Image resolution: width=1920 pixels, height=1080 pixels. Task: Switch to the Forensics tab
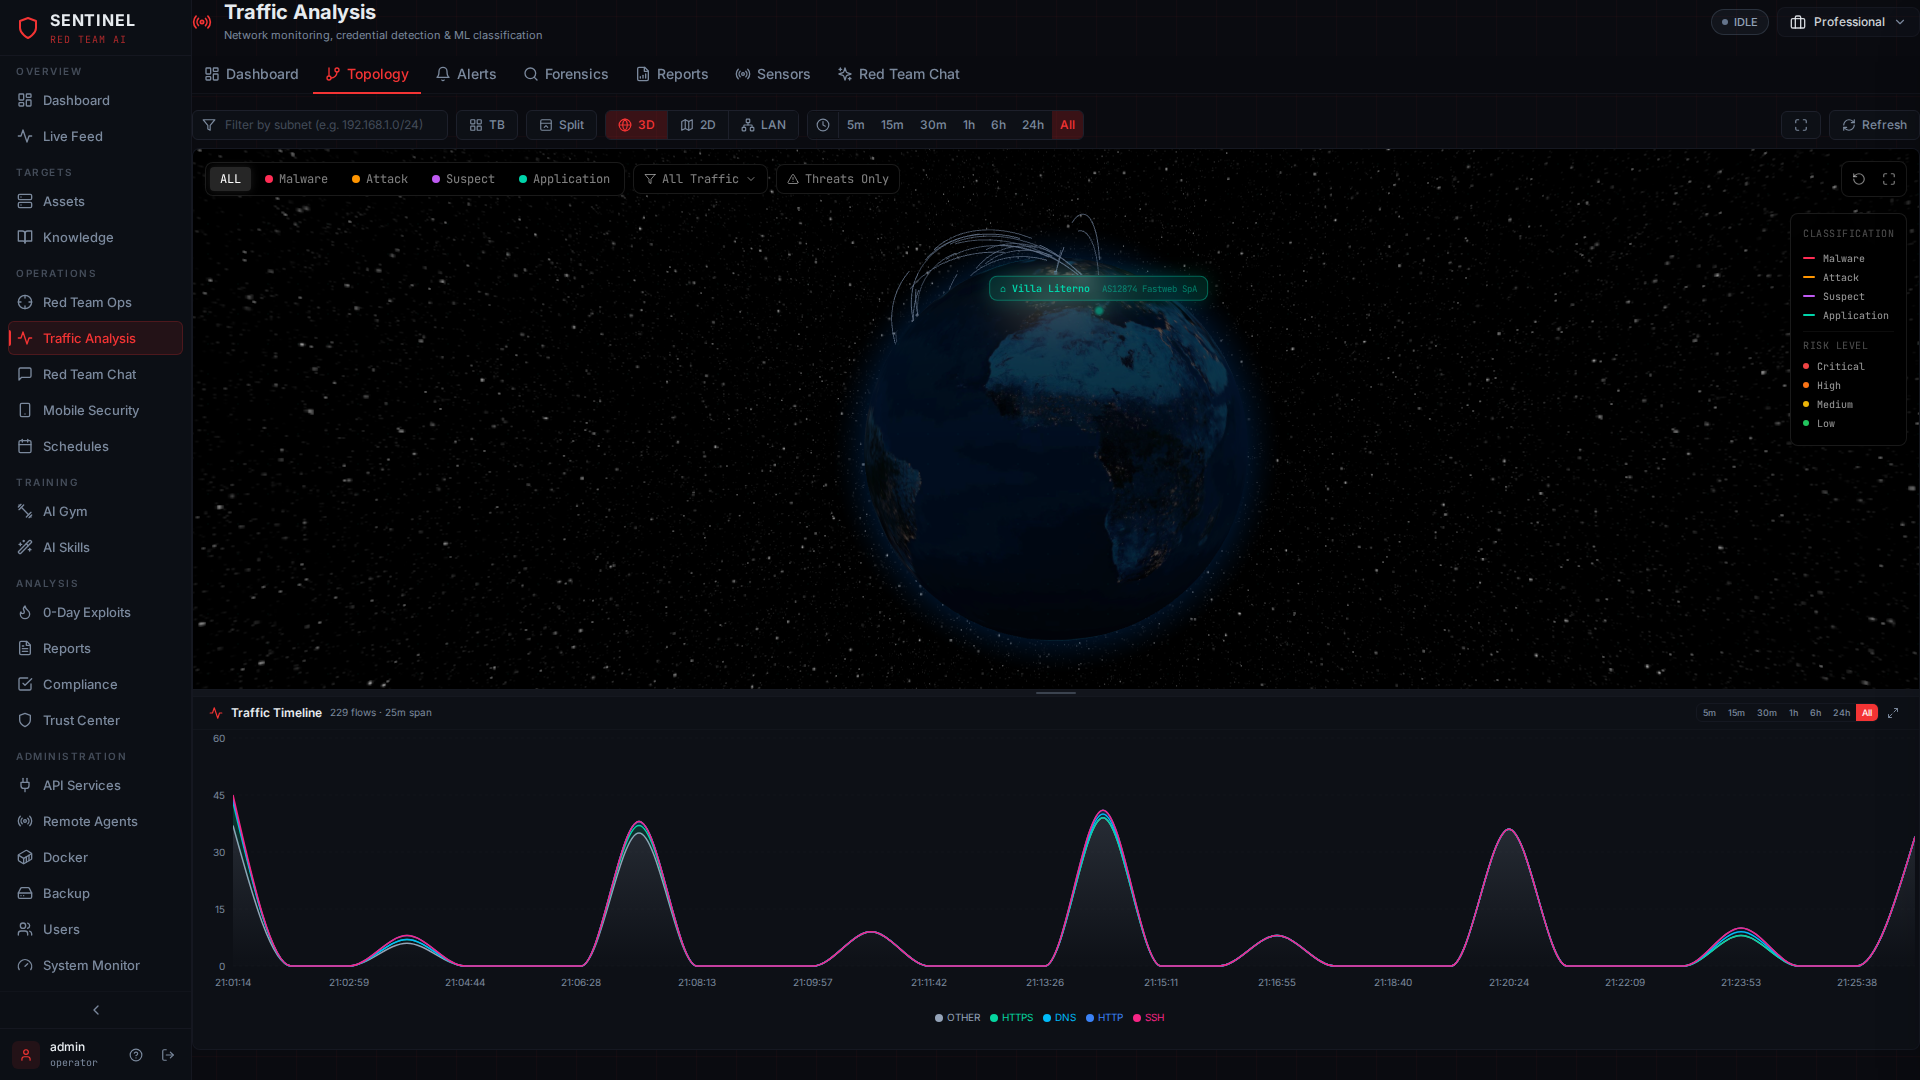[566, 74]
